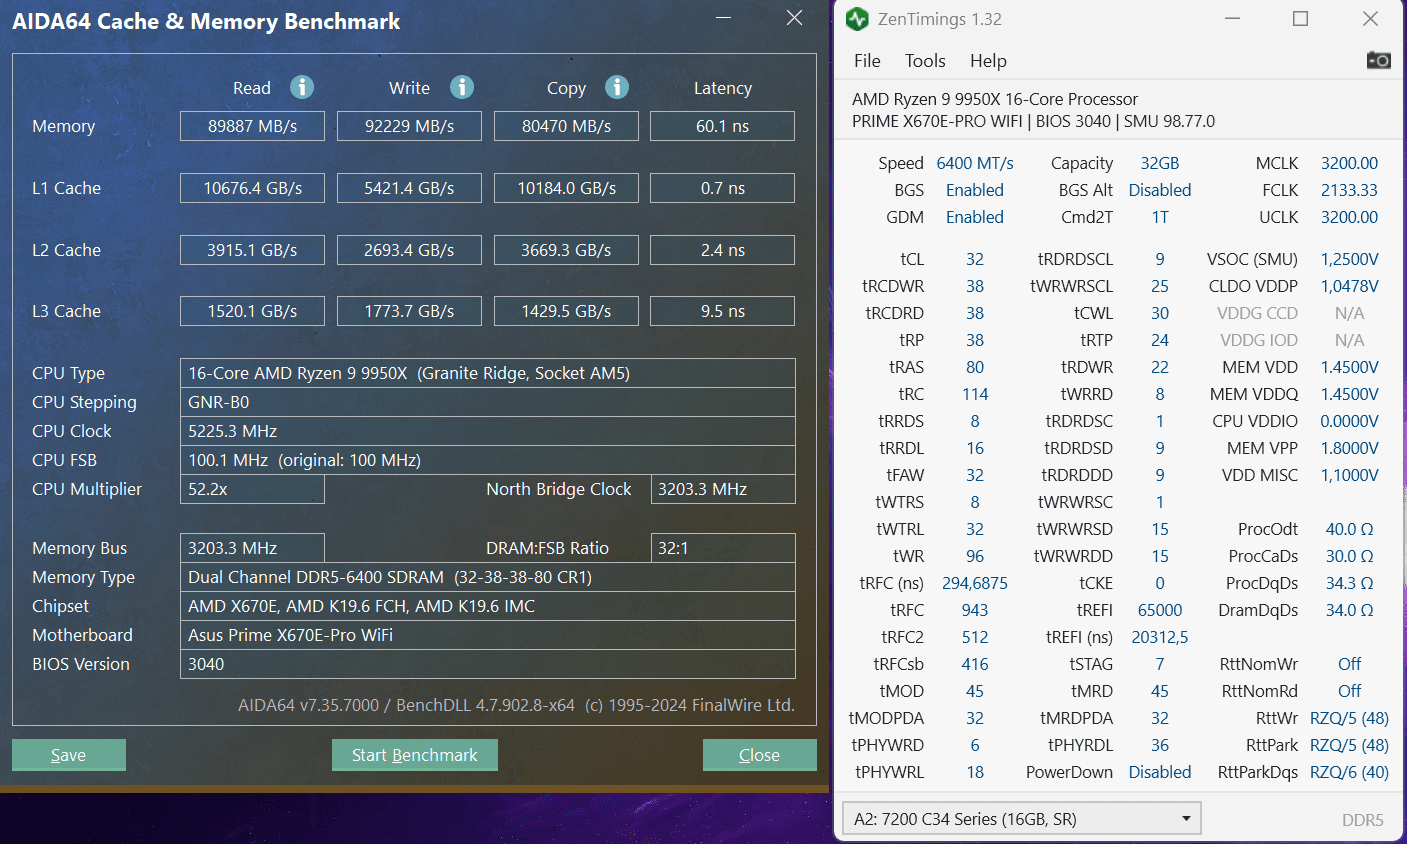Open the A2: 7200 C34 Series module dropdown

click(x=1021, y=819)
